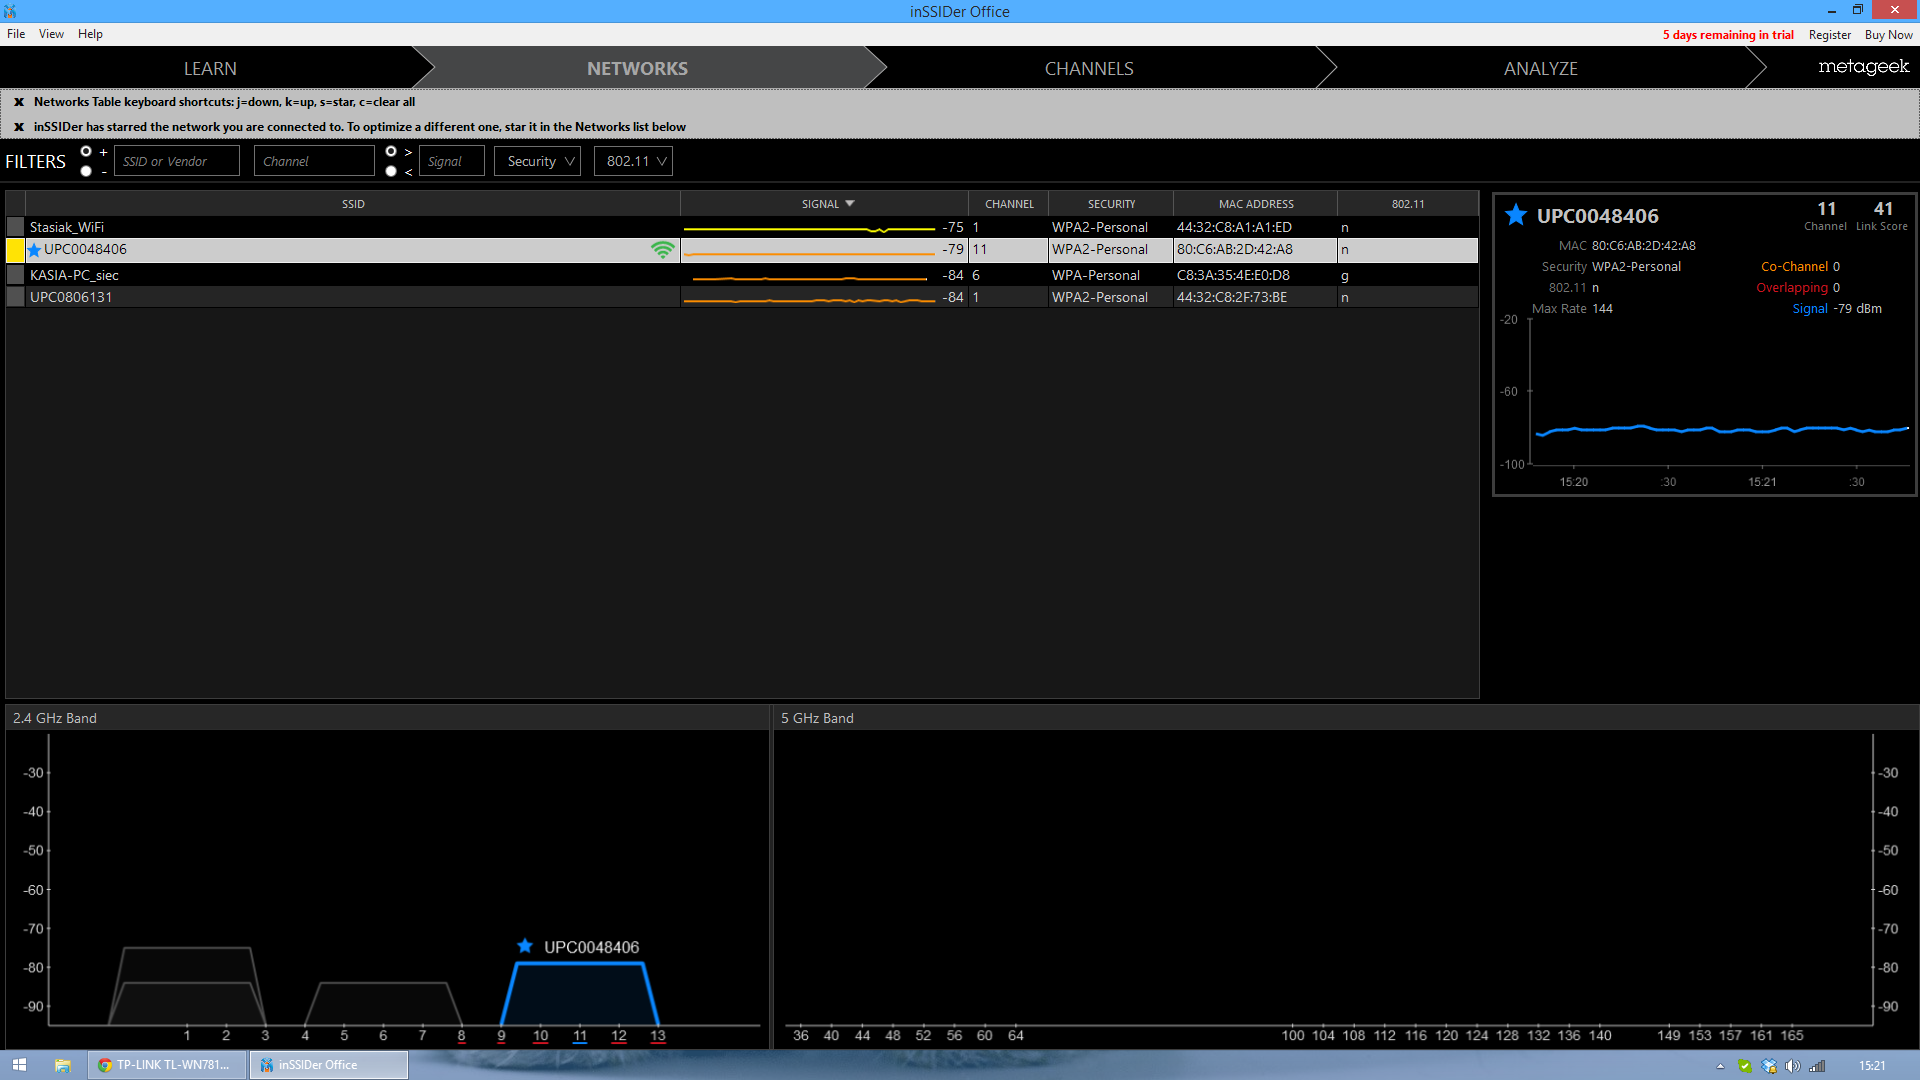
Task: Open the 802.11 filter dropdown
Action: pyautogui.click(x=633, y=161)
